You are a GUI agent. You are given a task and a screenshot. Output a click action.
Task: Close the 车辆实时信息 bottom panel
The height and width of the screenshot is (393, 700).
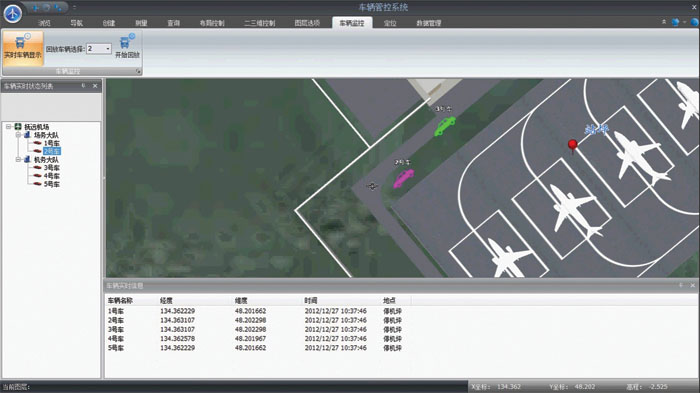(x=692, y=285)
